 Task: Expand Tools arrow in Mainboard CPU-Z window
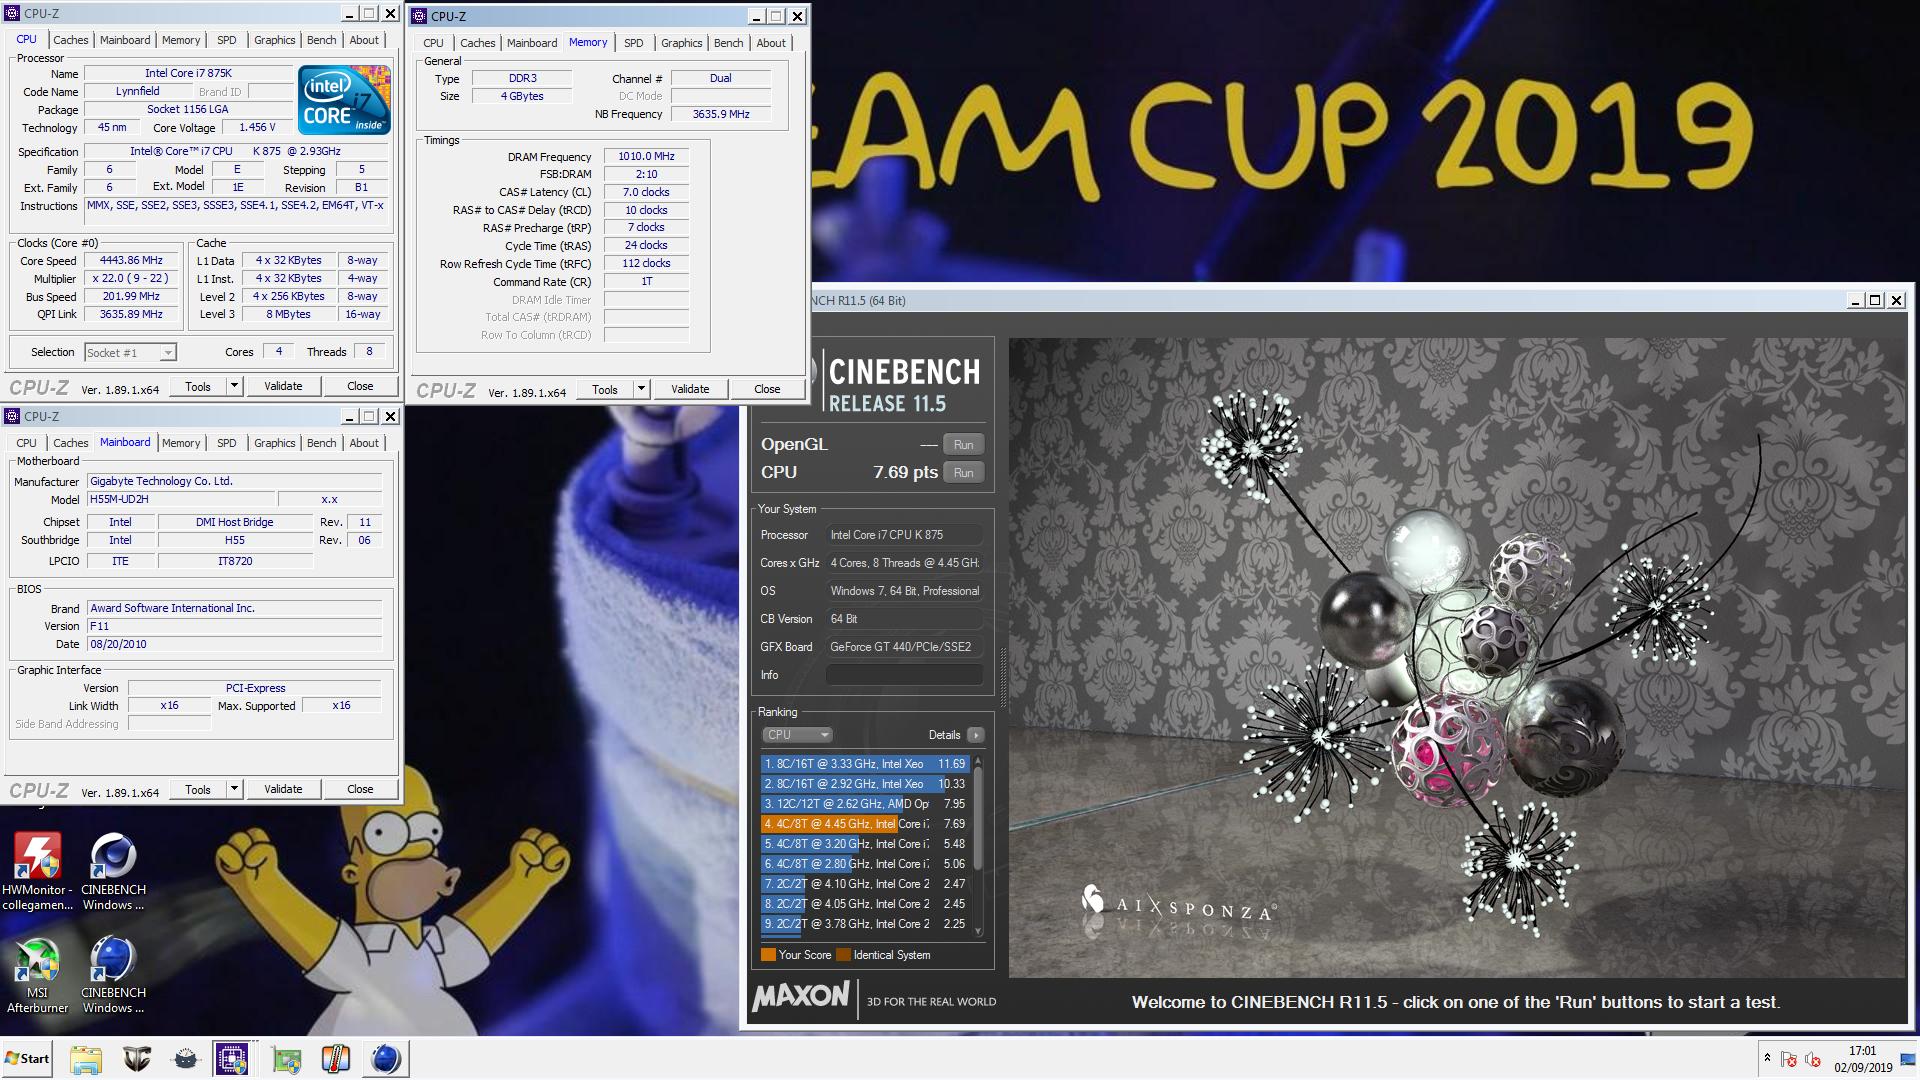(234, 789)
